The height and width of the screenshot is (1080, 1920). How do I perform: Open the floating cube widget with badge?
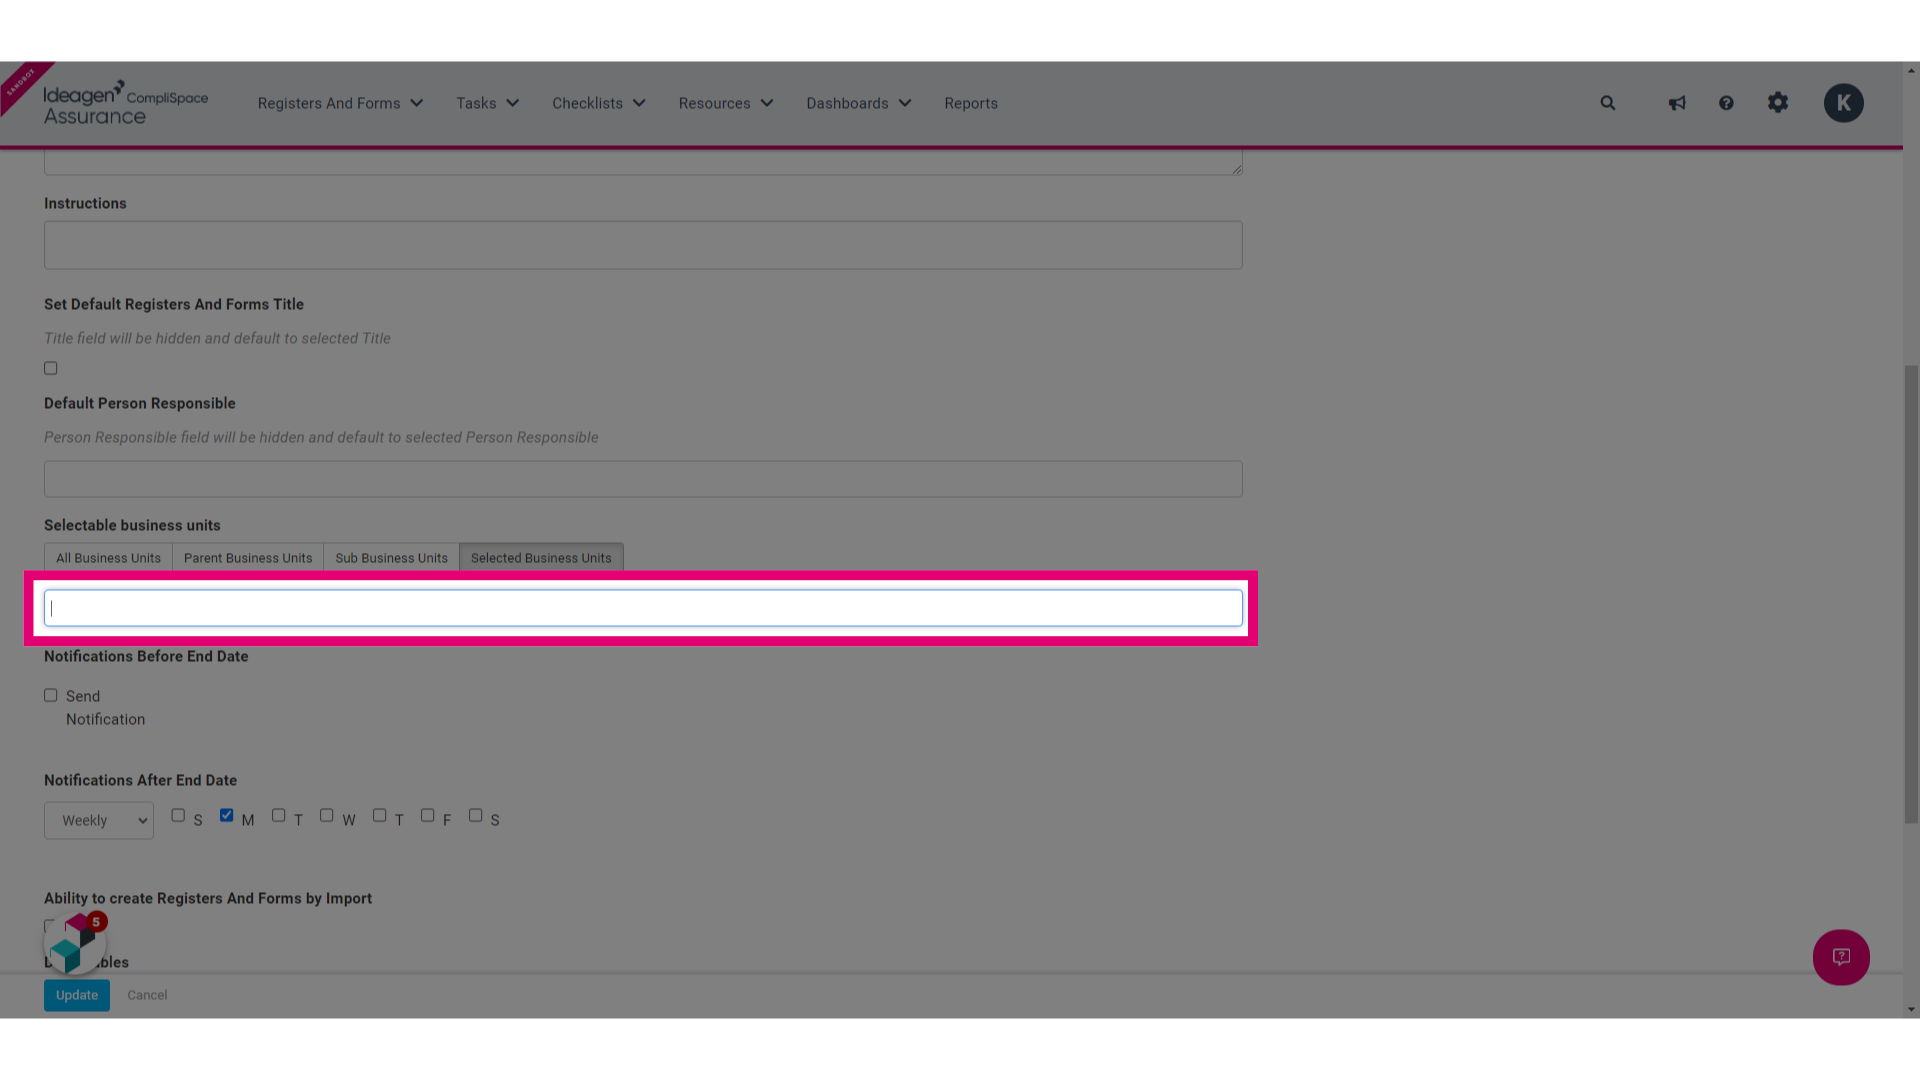(x=75, y=944)
